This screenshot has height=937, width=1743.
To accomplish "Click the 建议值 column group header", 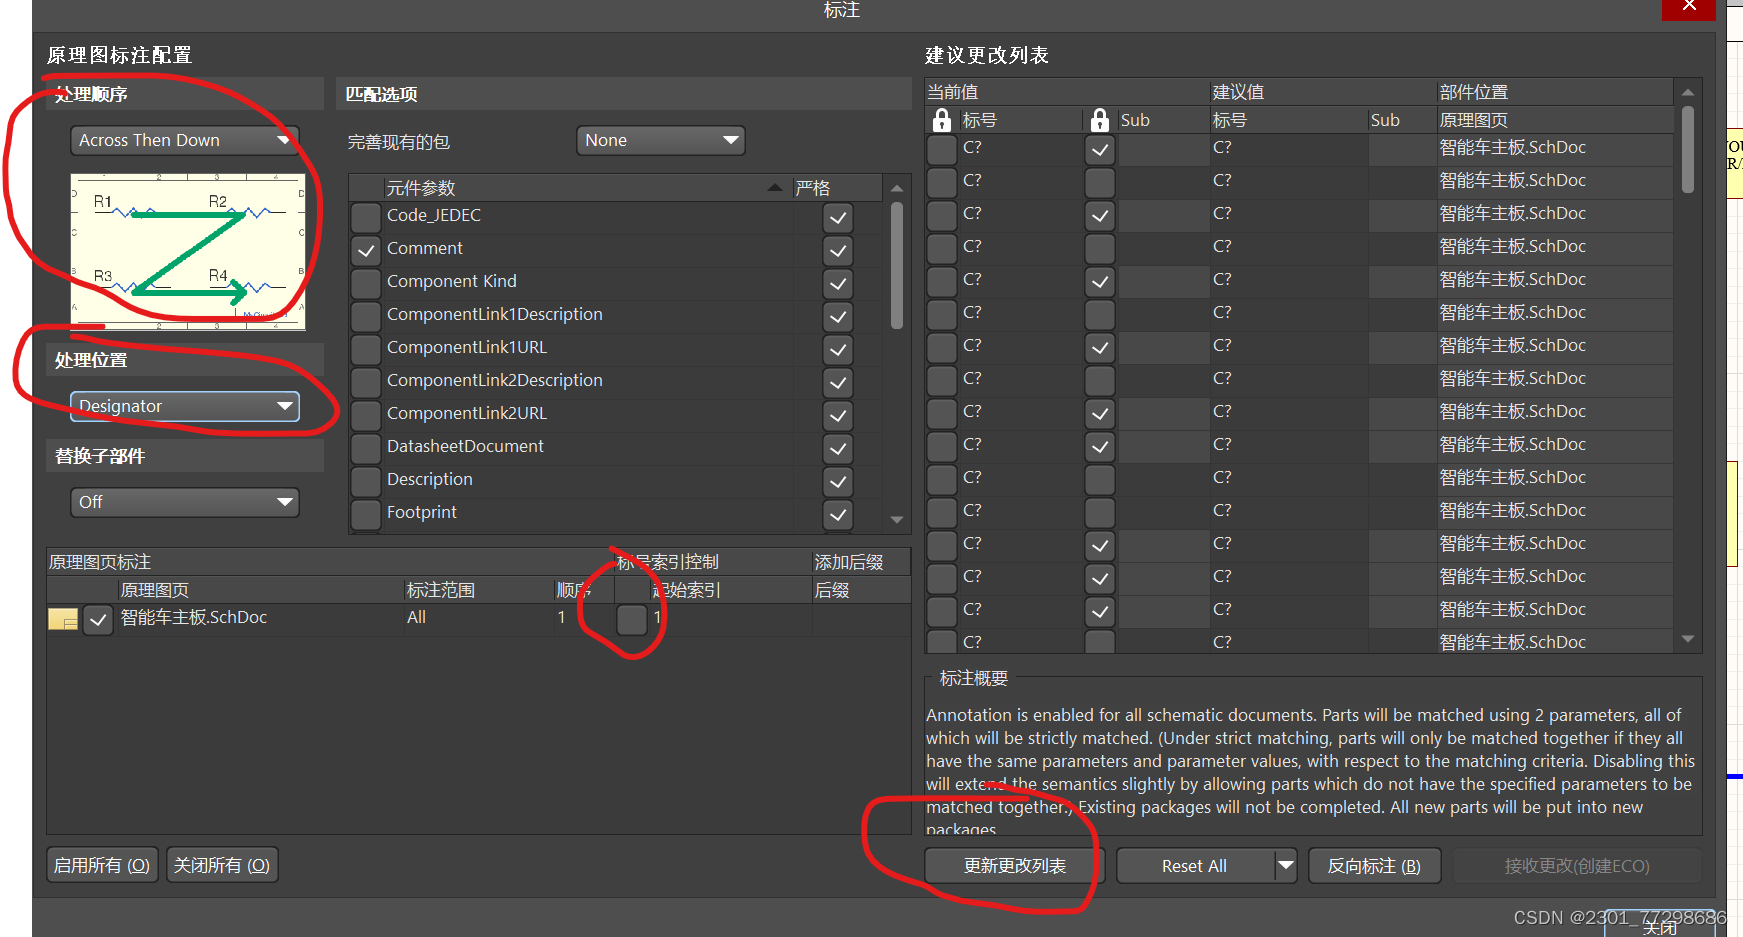I will click(x=1323, y=92).
